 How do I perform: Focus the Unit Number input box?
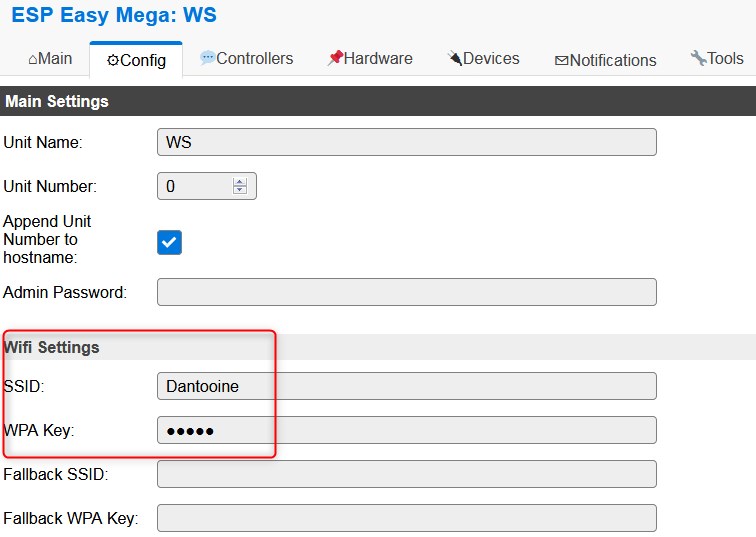[195, 186]
